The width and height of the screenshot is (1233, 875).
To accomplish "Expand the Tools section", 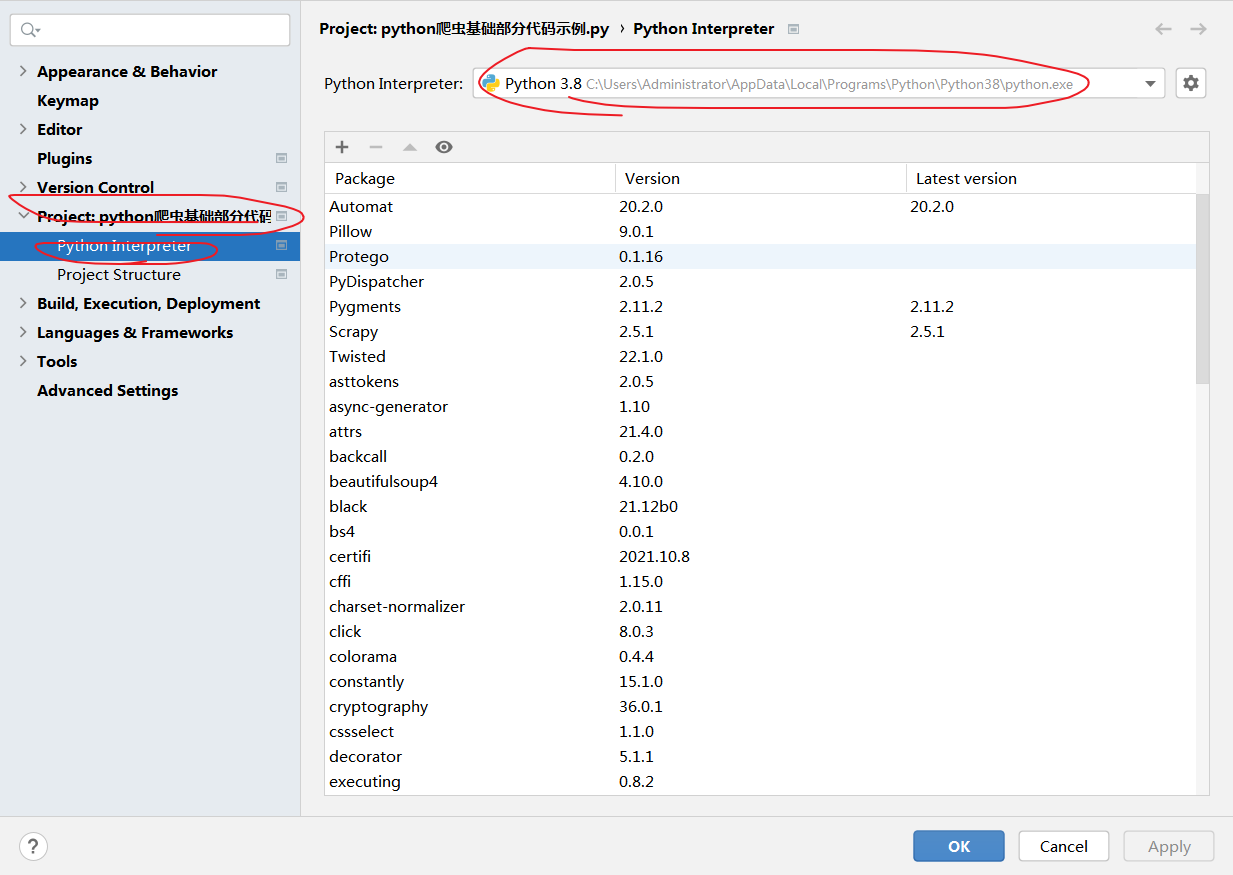I will tap(23, 361).
